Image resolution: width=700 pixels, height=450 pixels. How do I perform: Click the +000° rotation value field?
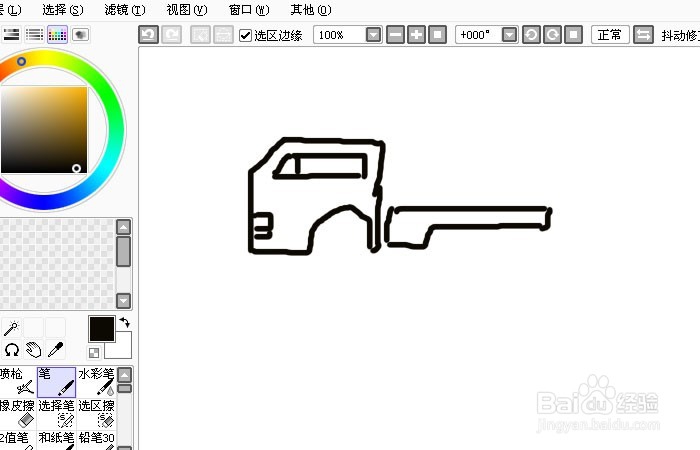pos(478,35)
